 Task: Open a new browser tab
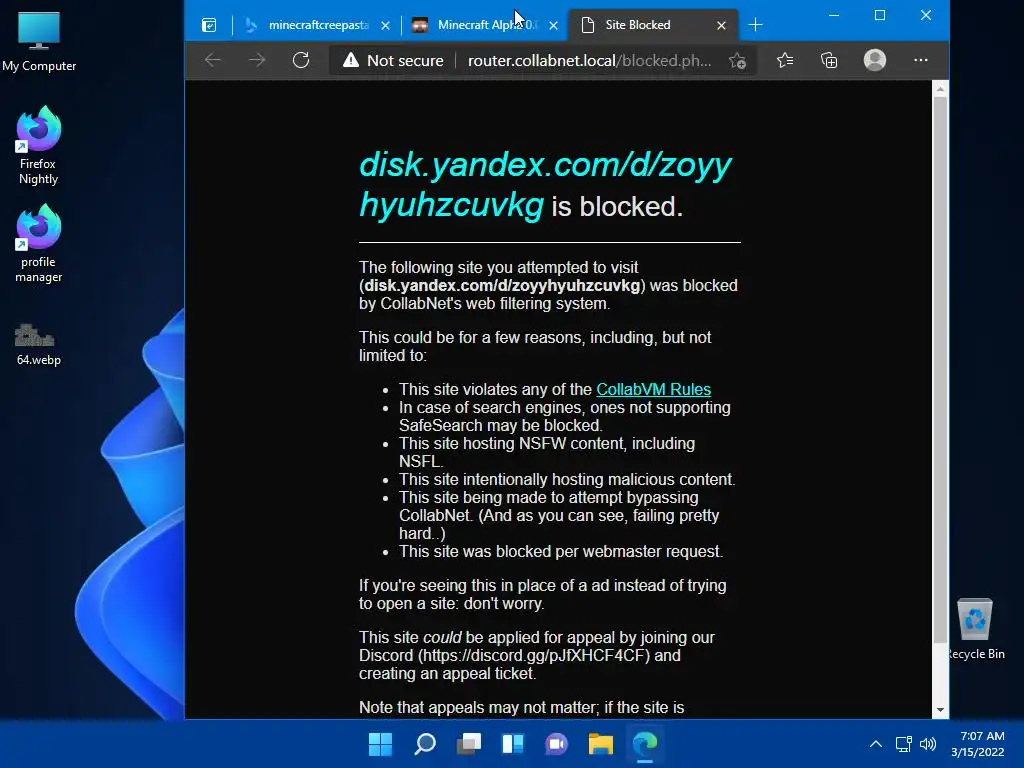click(x=756, y=25)
